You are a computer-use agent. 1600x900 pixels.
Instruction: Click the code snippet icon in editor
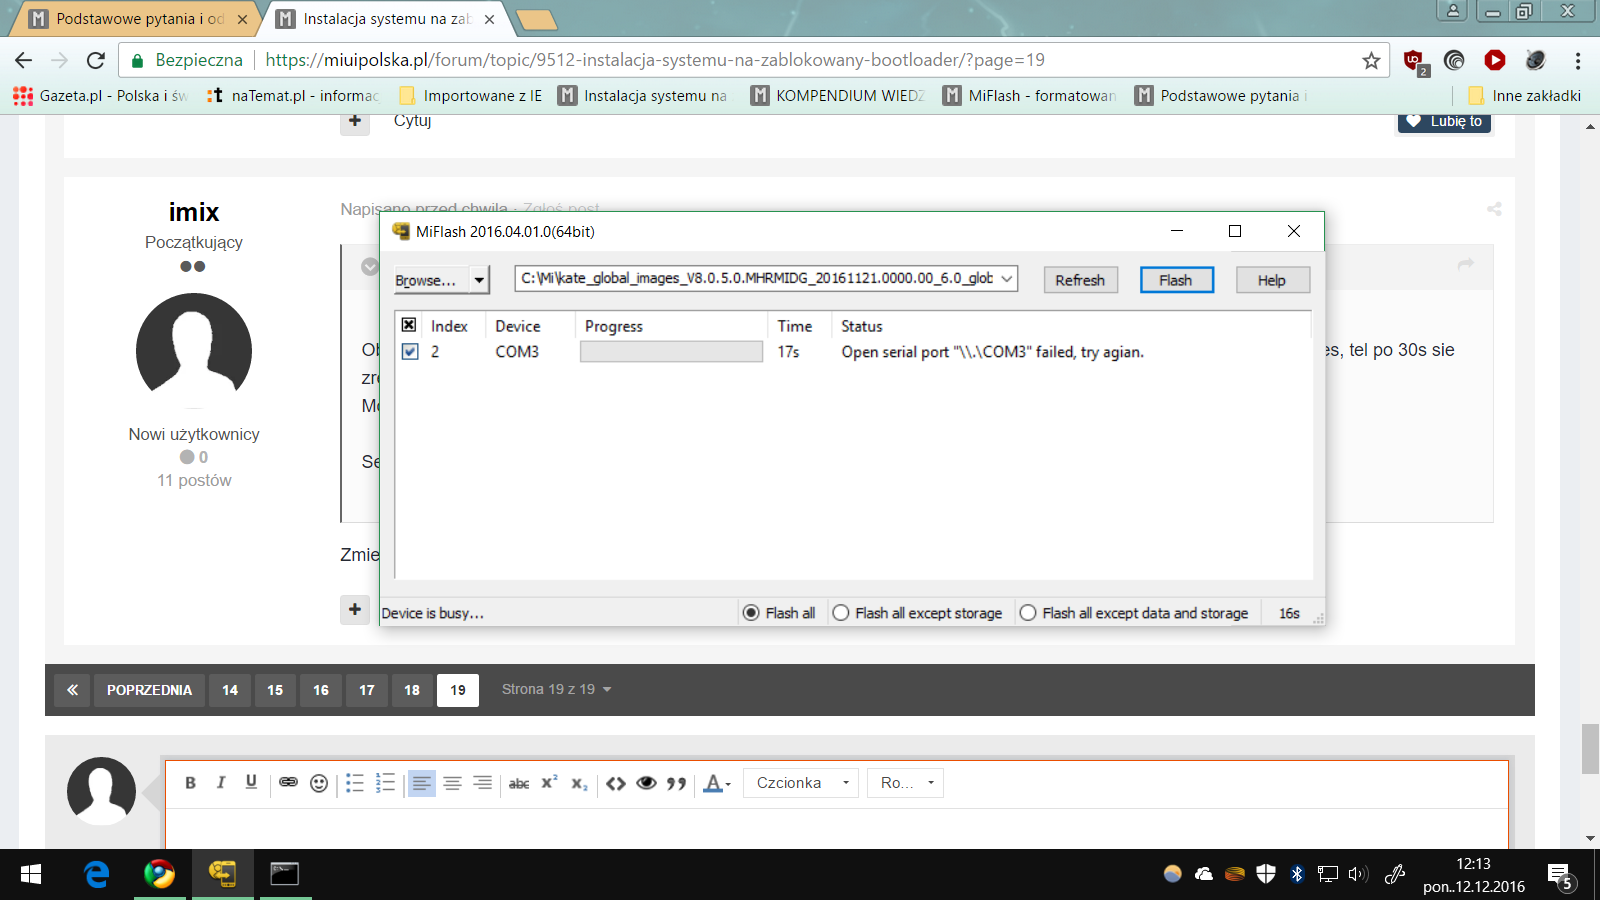coord(616,783)
